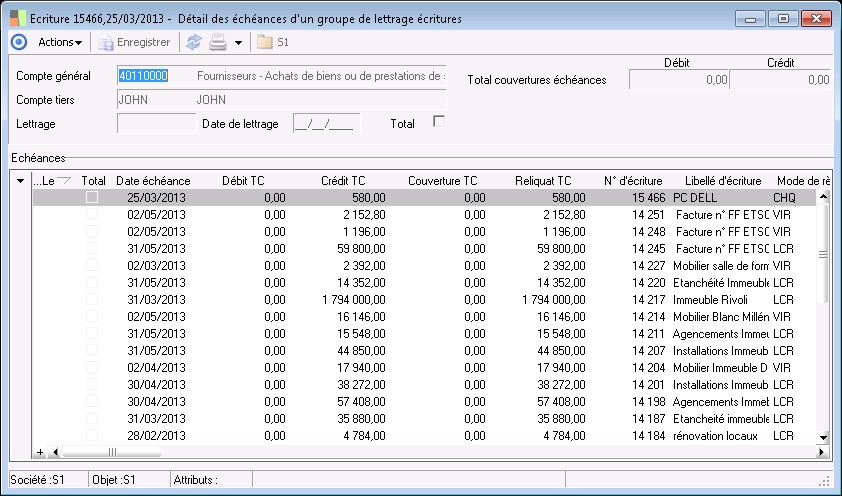Click the filter icon in Le column header
Image resolution: width=842 pixels, height=496 pixels.
tap(65, 181)
